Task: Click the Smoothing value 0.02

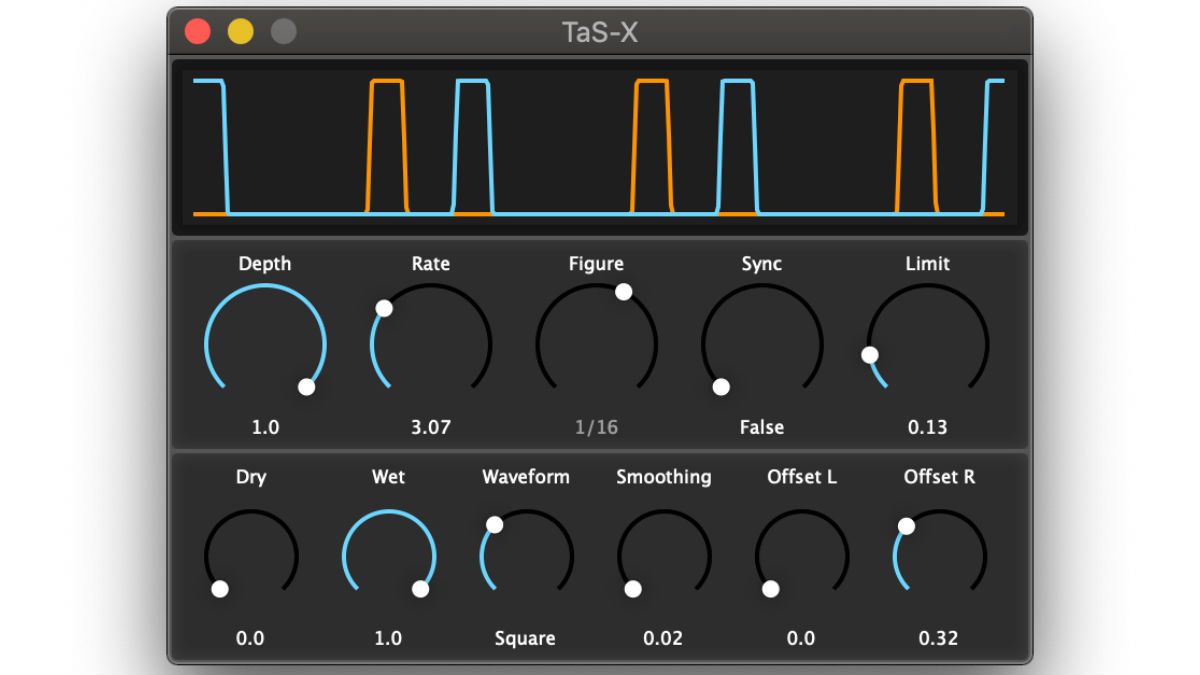Action: click(663, 638)
